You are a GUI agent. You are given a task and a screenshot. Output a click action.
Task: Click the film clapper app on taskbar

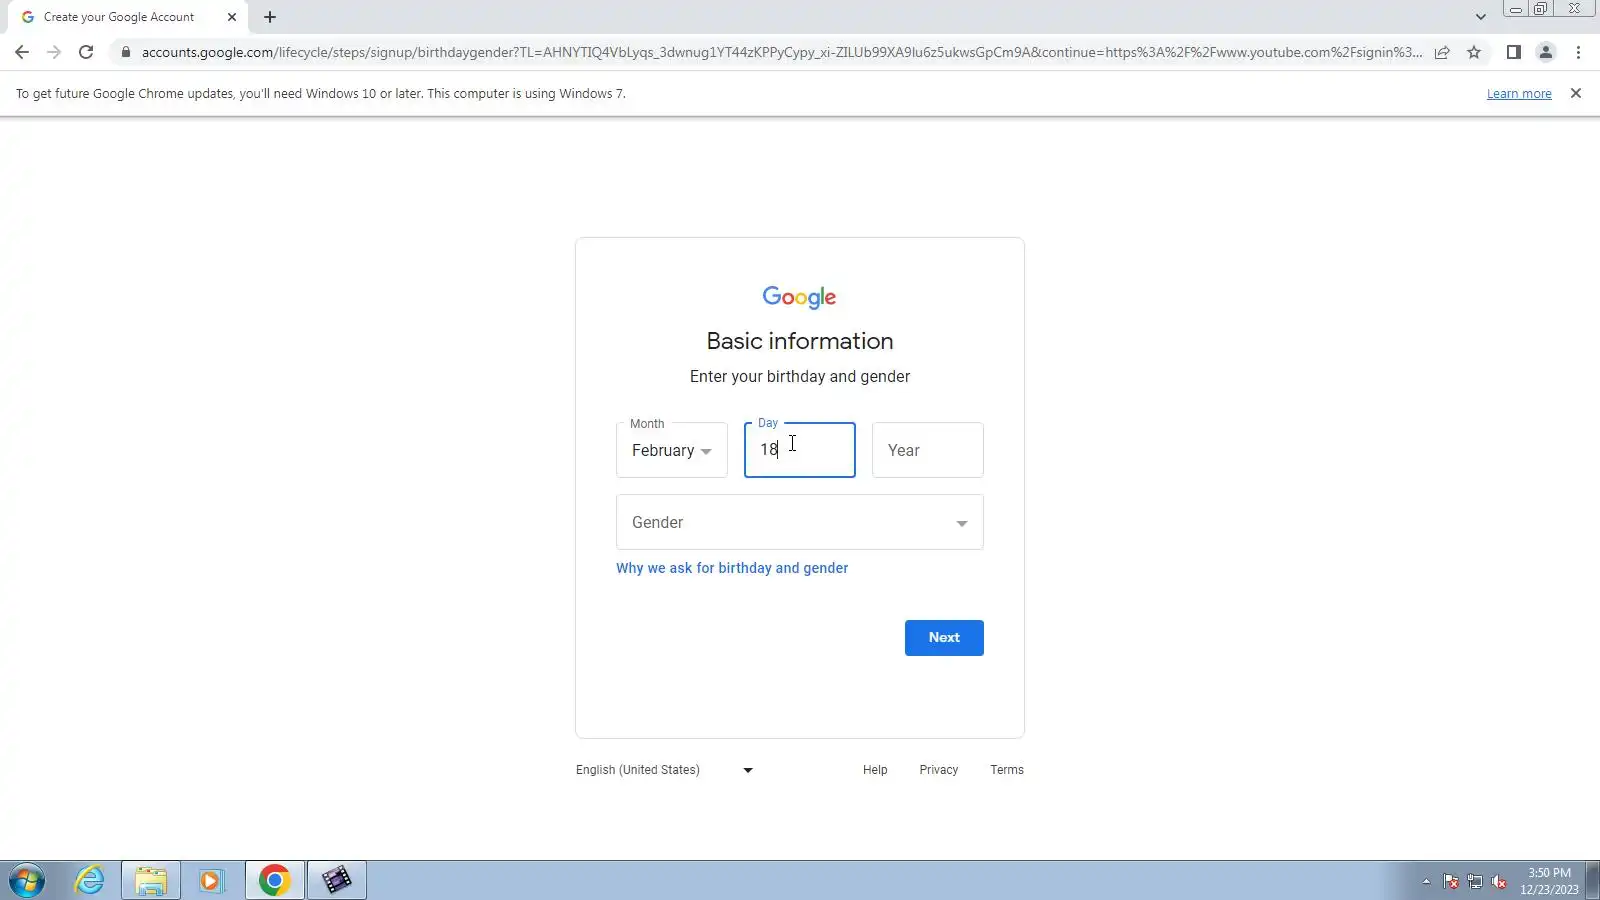pos(337,880)
